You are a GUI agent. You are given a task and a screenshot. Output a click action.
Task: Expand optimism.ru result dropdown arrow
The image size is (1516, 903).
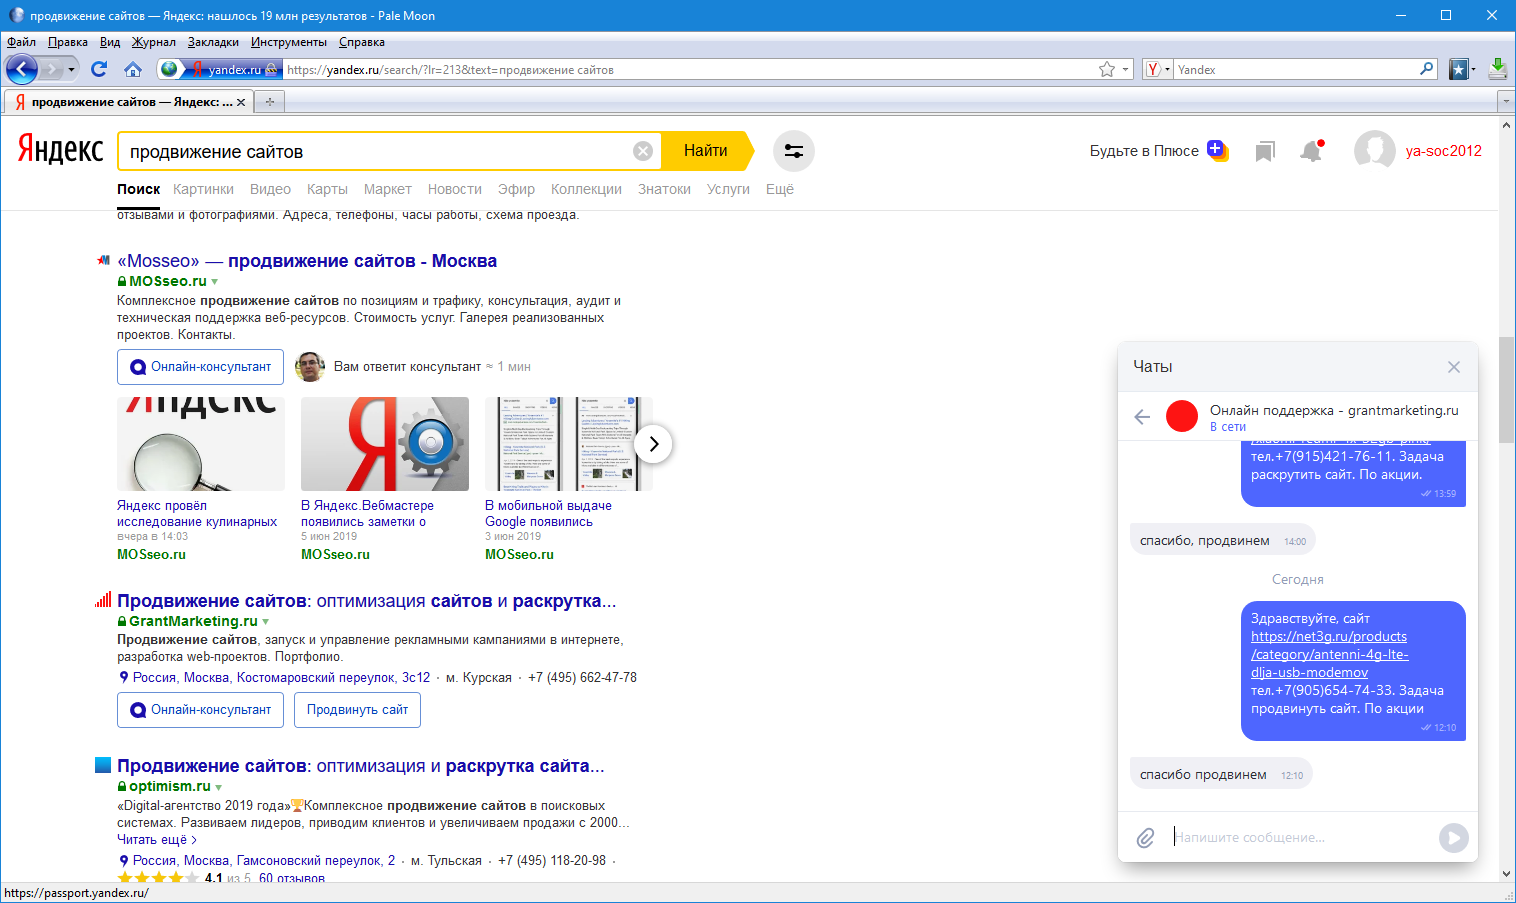pyautogui.click(x=219, y=787)
